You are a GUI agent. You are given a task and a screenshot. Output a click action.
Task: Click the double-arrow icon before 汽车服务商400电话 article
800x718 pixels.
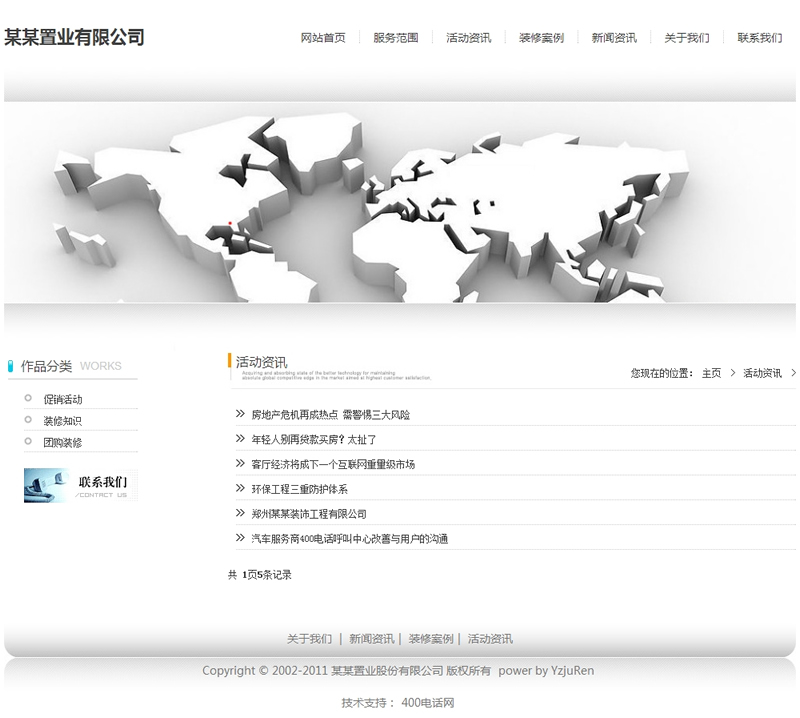pos(240,538)
